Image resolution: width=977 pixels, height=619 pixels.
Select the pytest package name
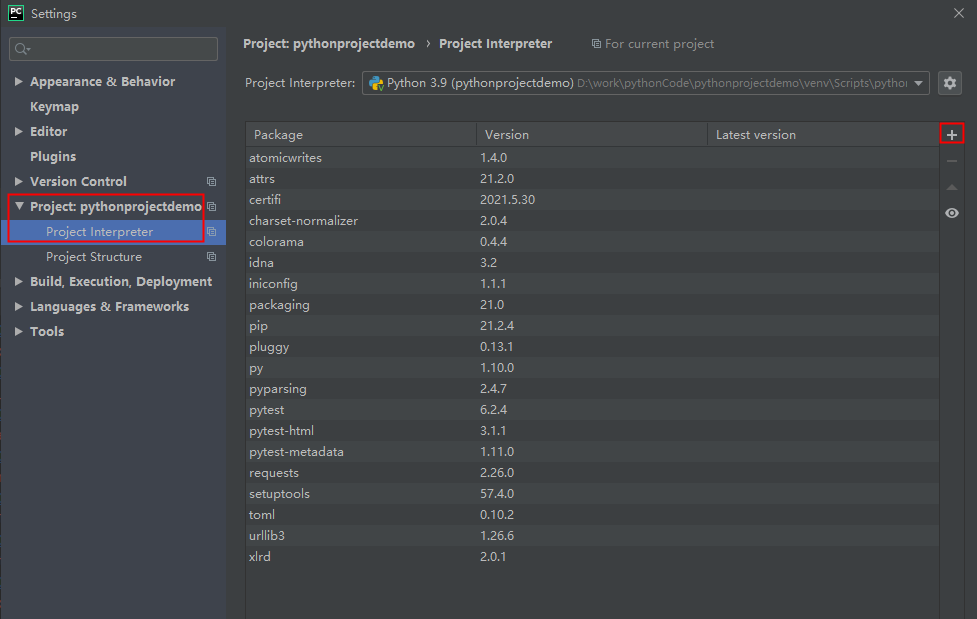pos(267,410)
